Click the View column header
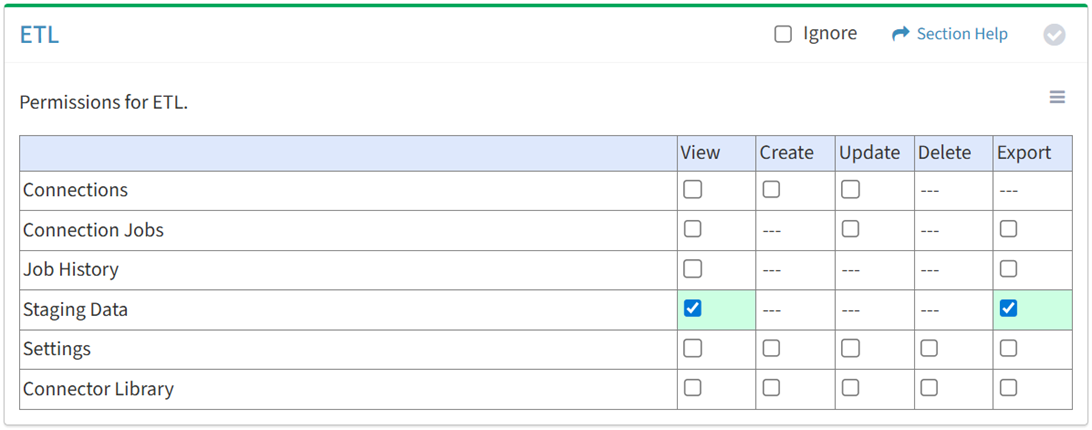 click(700, 153)
